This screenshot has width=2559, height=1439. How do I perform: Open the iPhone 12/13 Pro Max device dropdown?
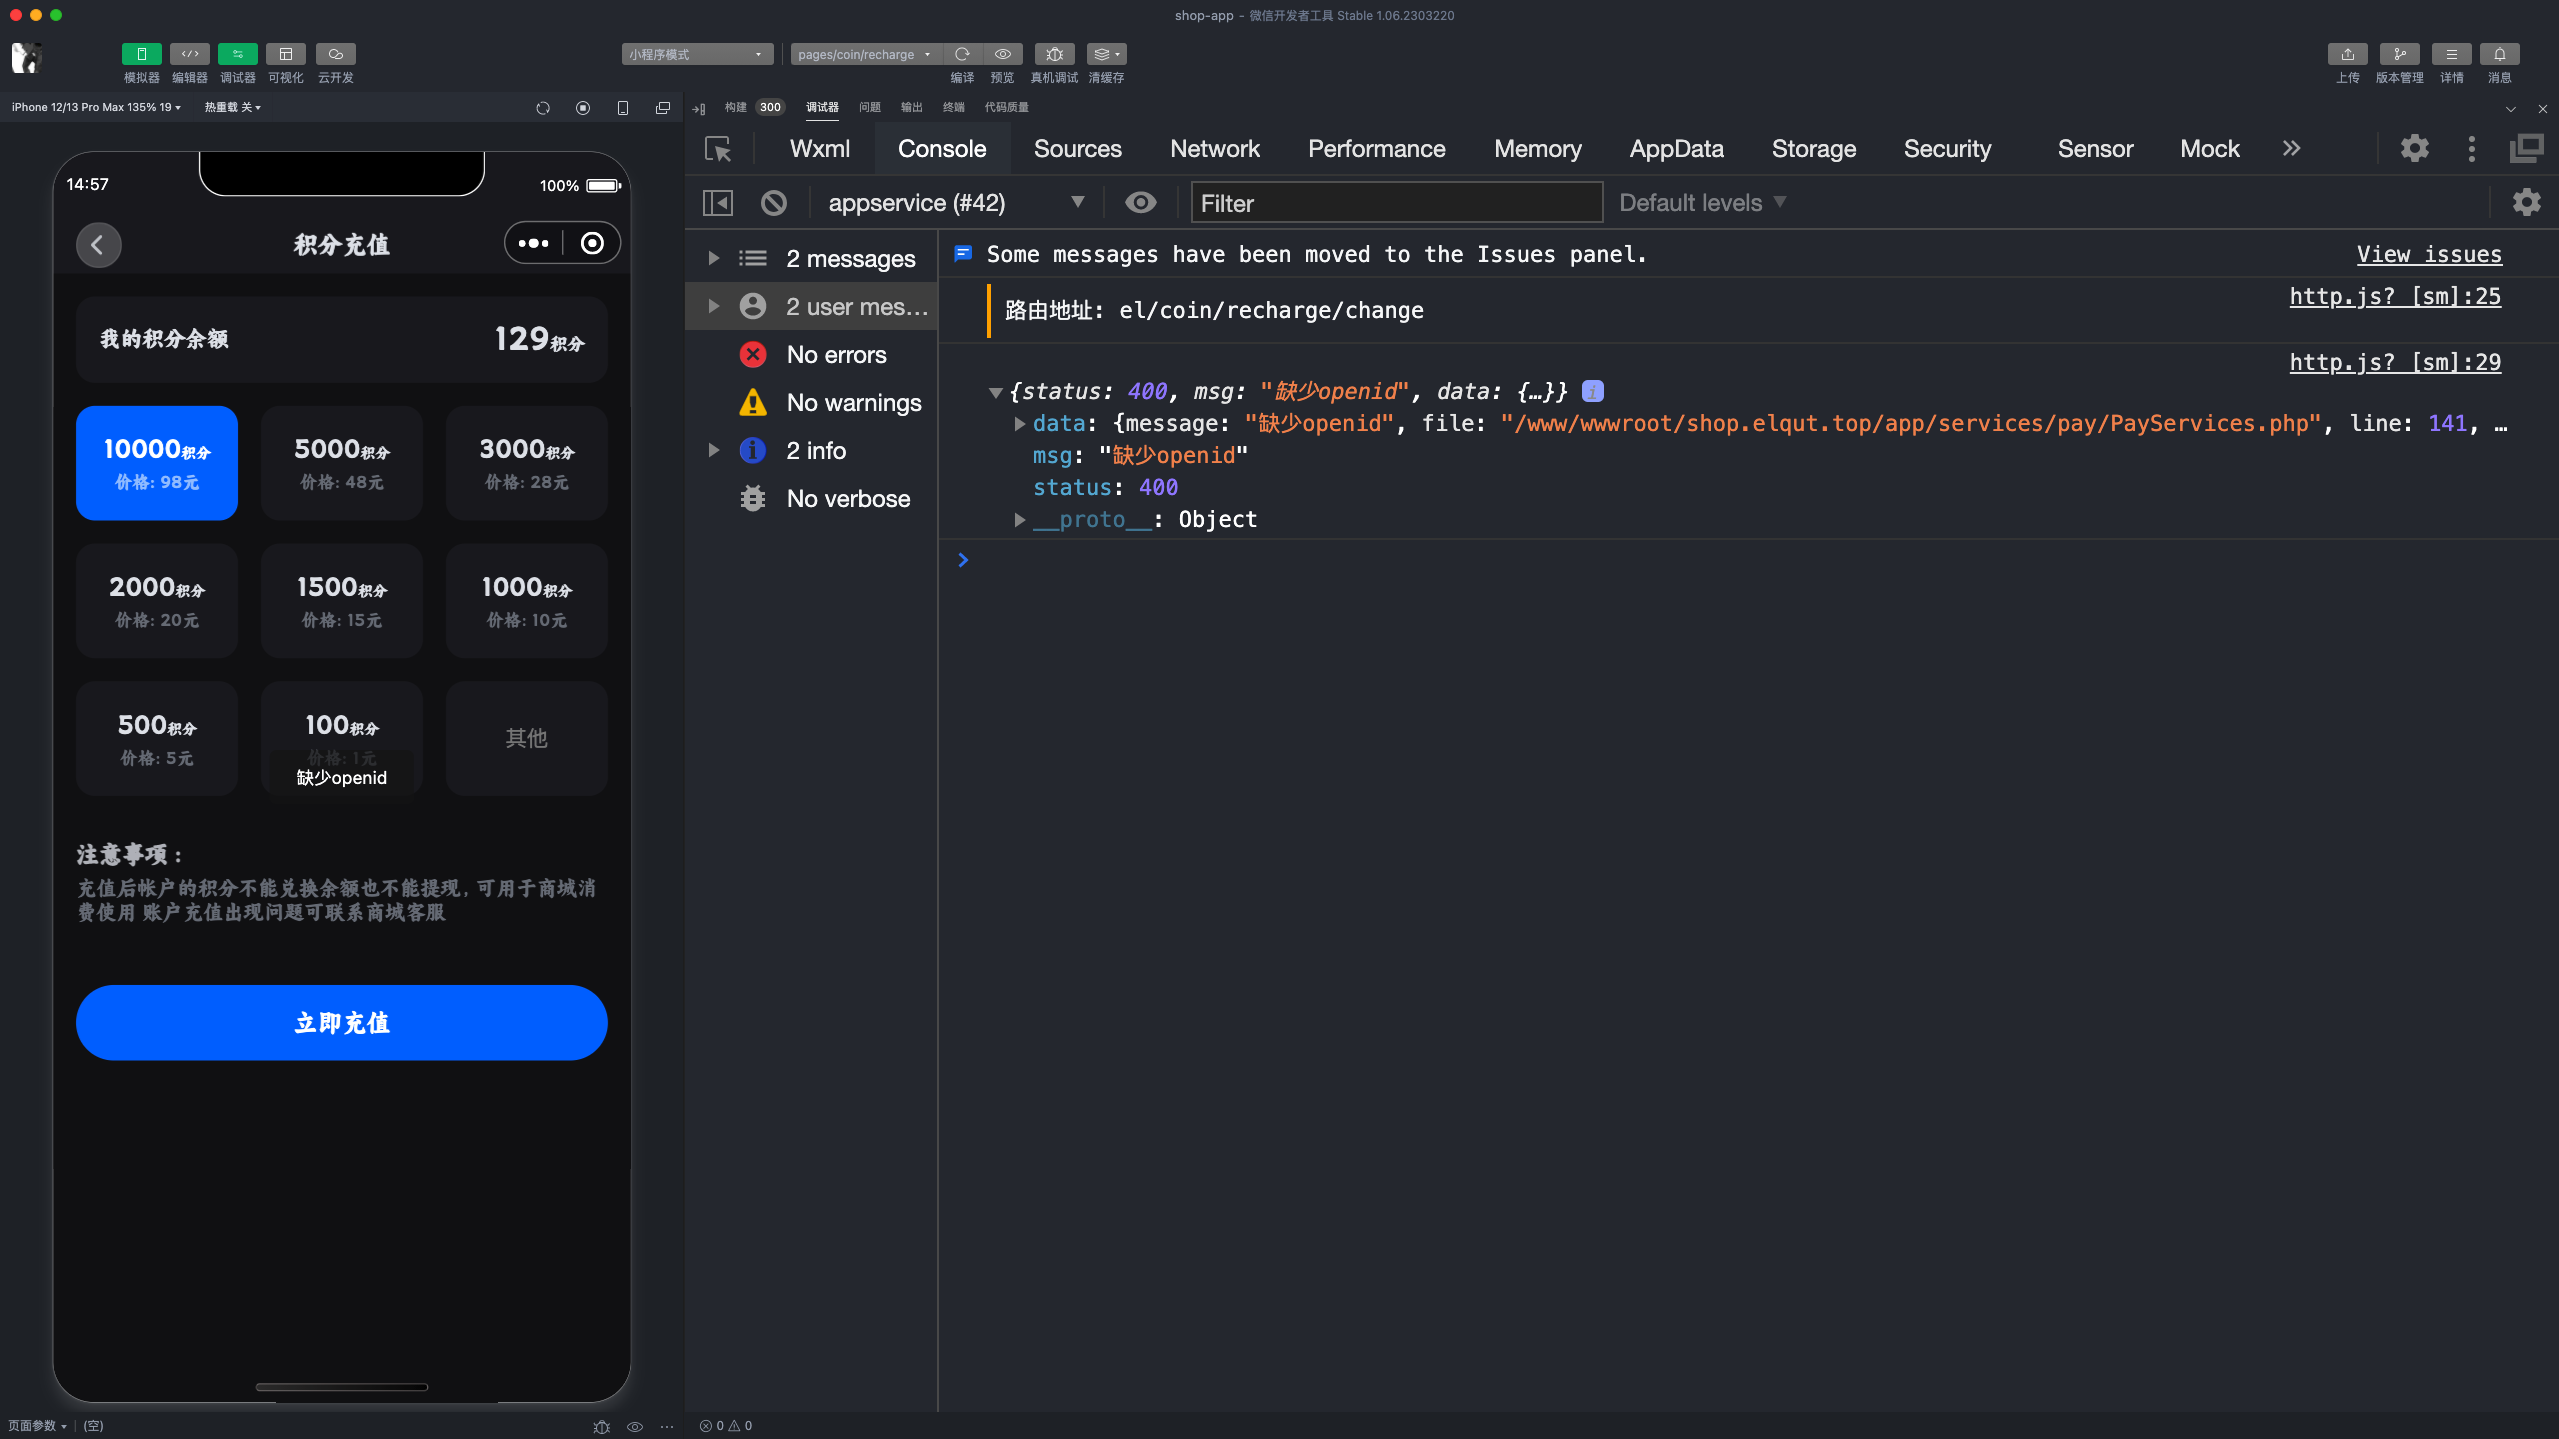[x=96, y=107]
